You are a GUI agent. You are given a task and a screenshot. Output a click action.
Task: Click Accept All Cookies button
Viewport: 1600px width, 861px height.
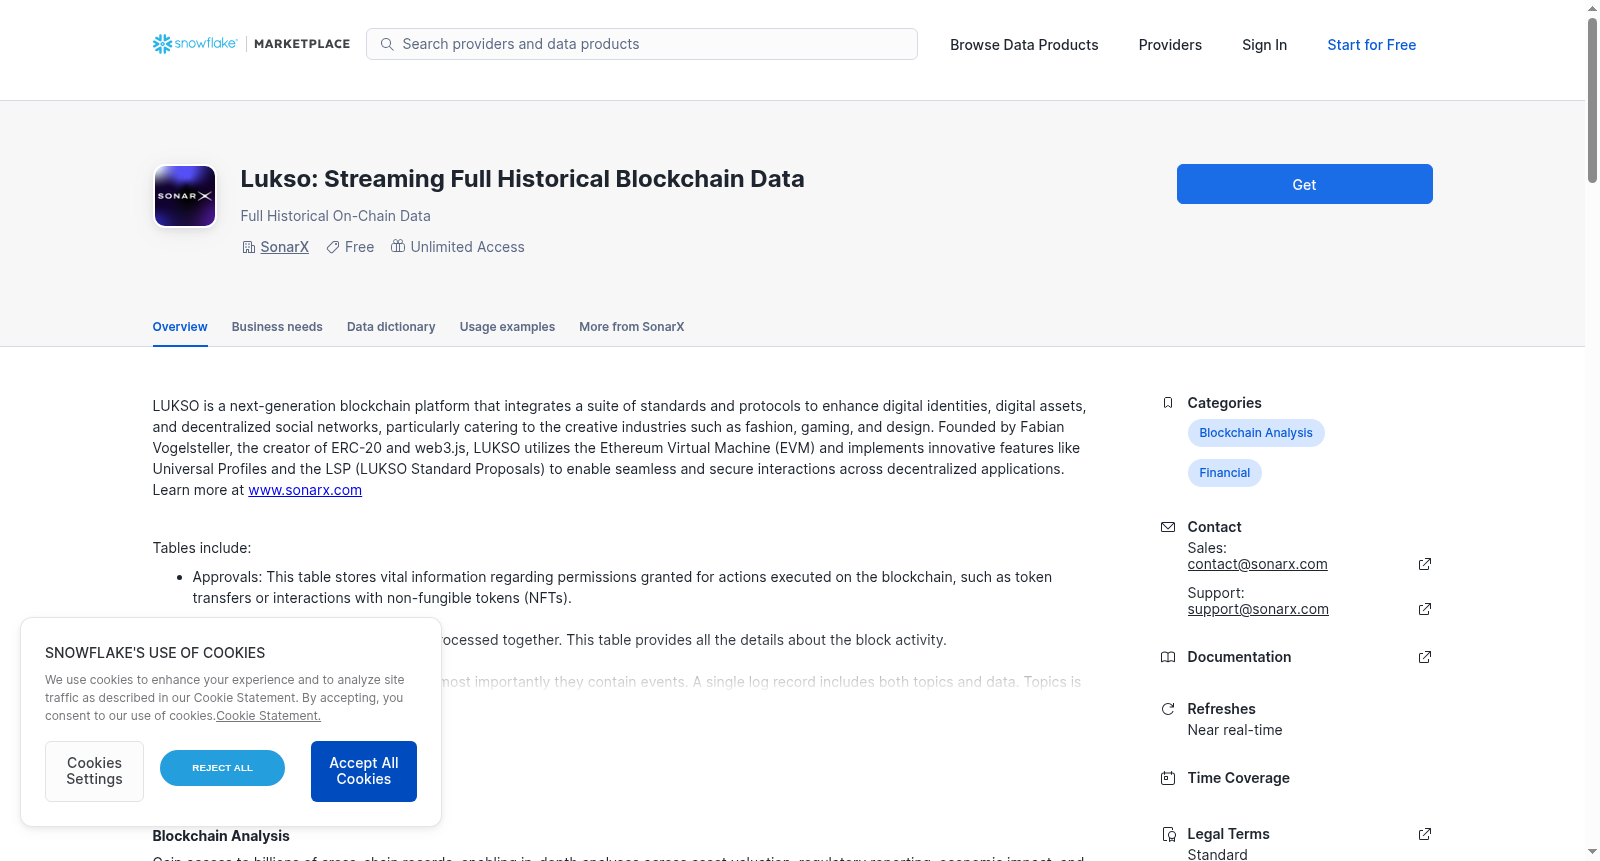pos(364,771)
